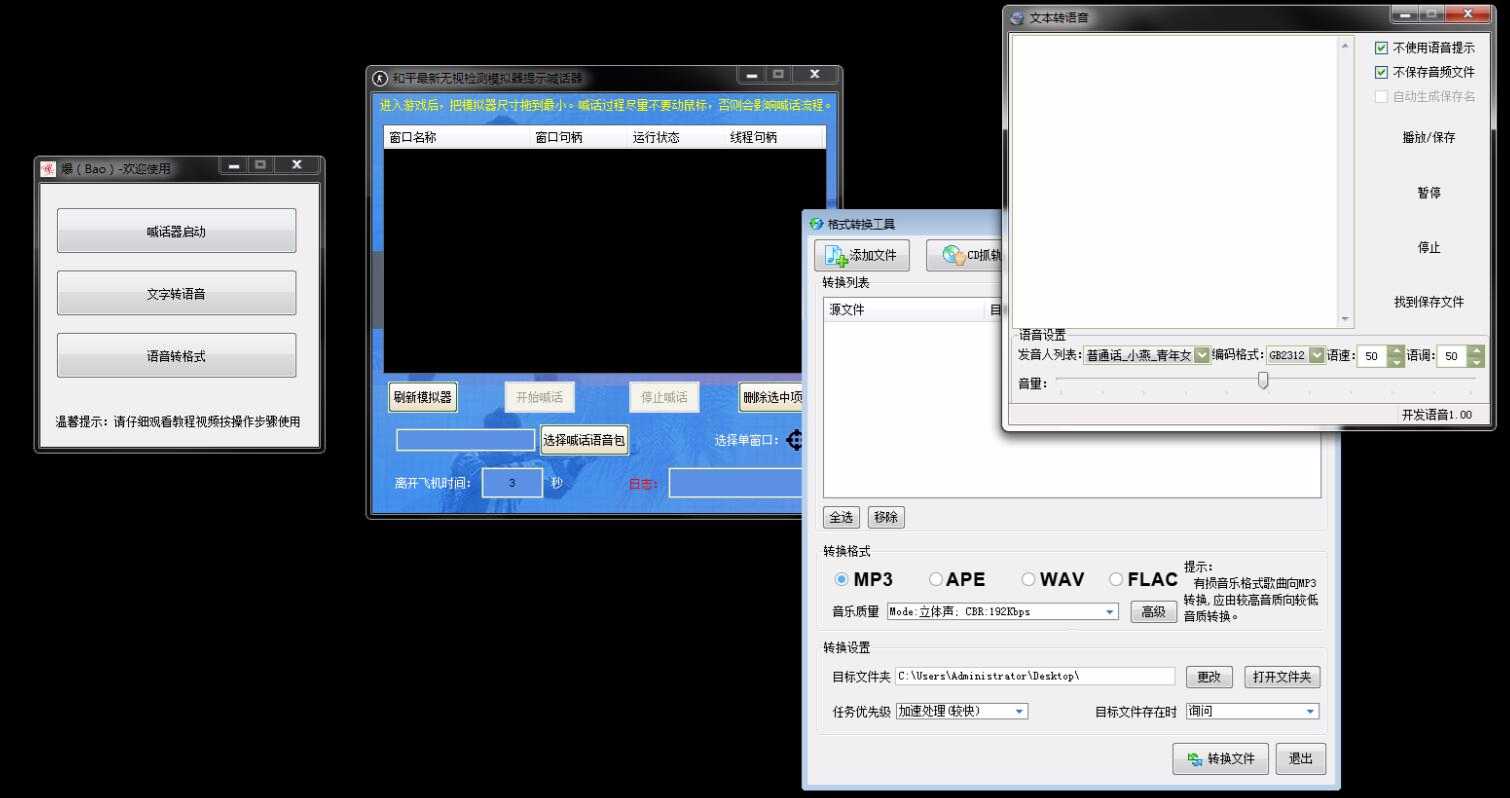
Task: Click the 文本转语音 title bar icon
Action: click(x=1017, y=18)
